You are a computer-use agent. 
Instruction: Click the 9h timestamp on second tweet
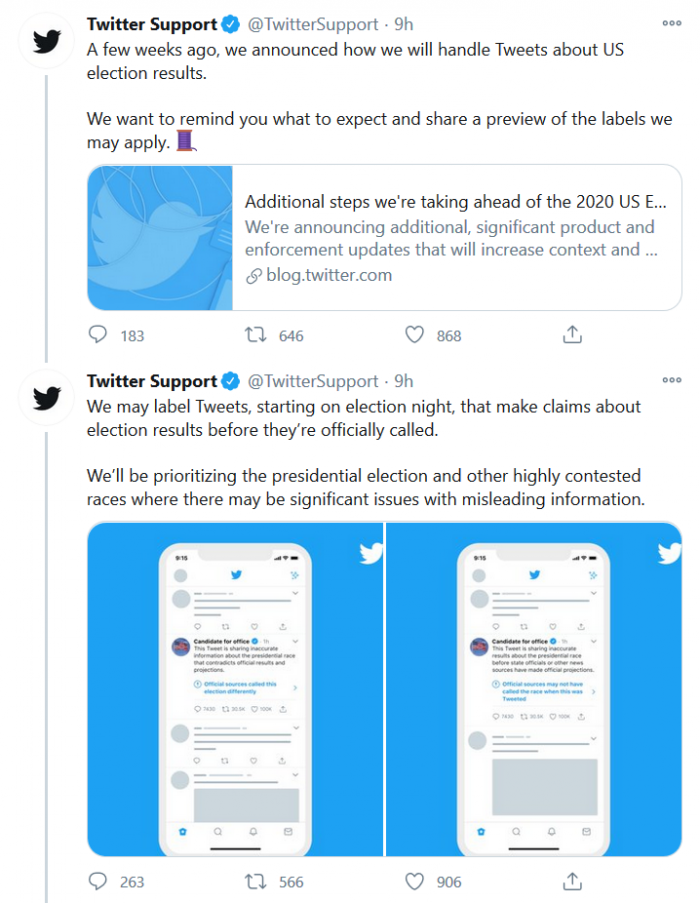(403, 381)
